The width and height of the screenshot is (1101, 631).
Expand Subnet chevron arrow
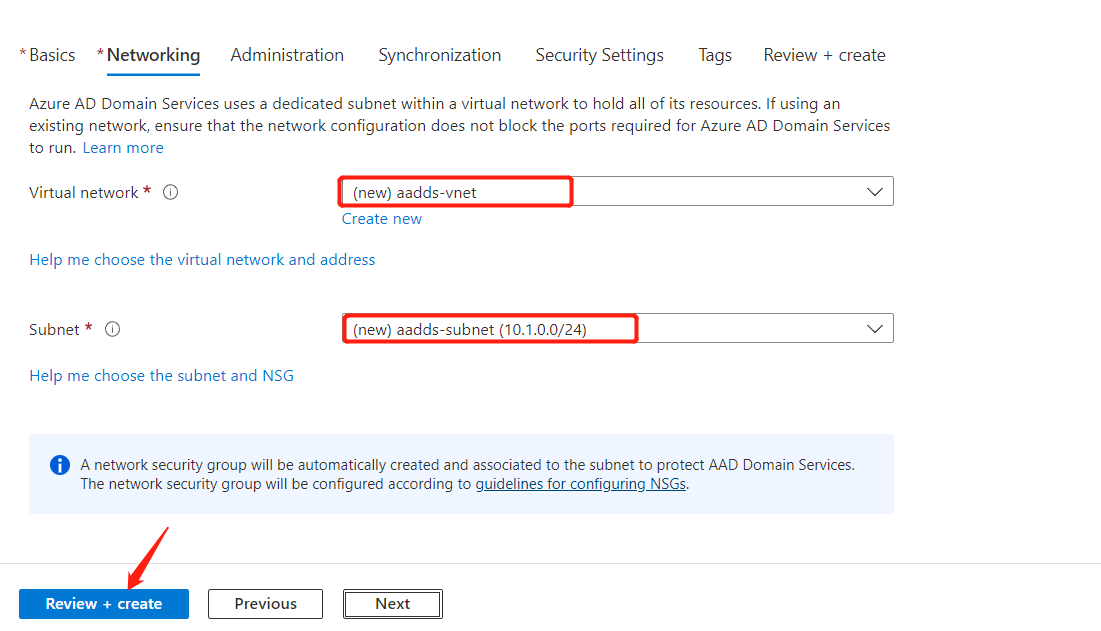click(874, 328)
